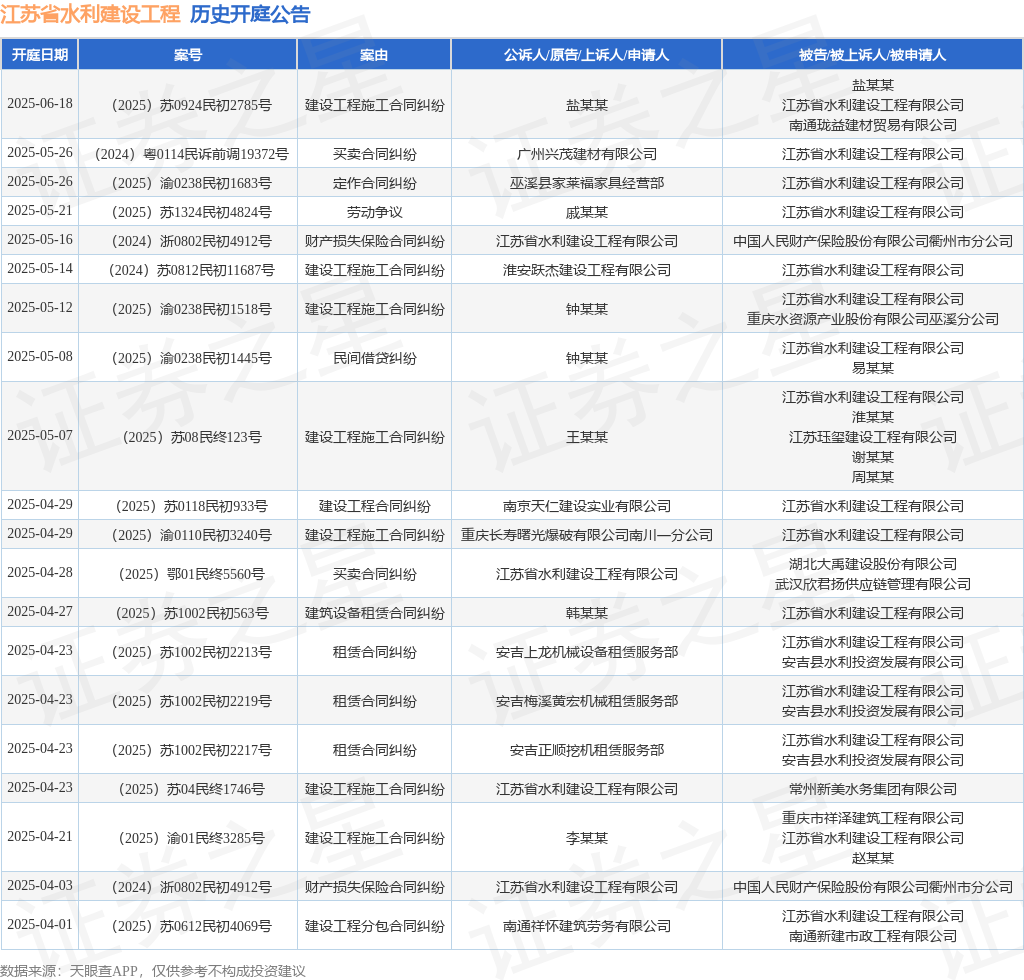Click defendant 重庆水资源产业股份有限公司巫溪分公司

point(872,319)
